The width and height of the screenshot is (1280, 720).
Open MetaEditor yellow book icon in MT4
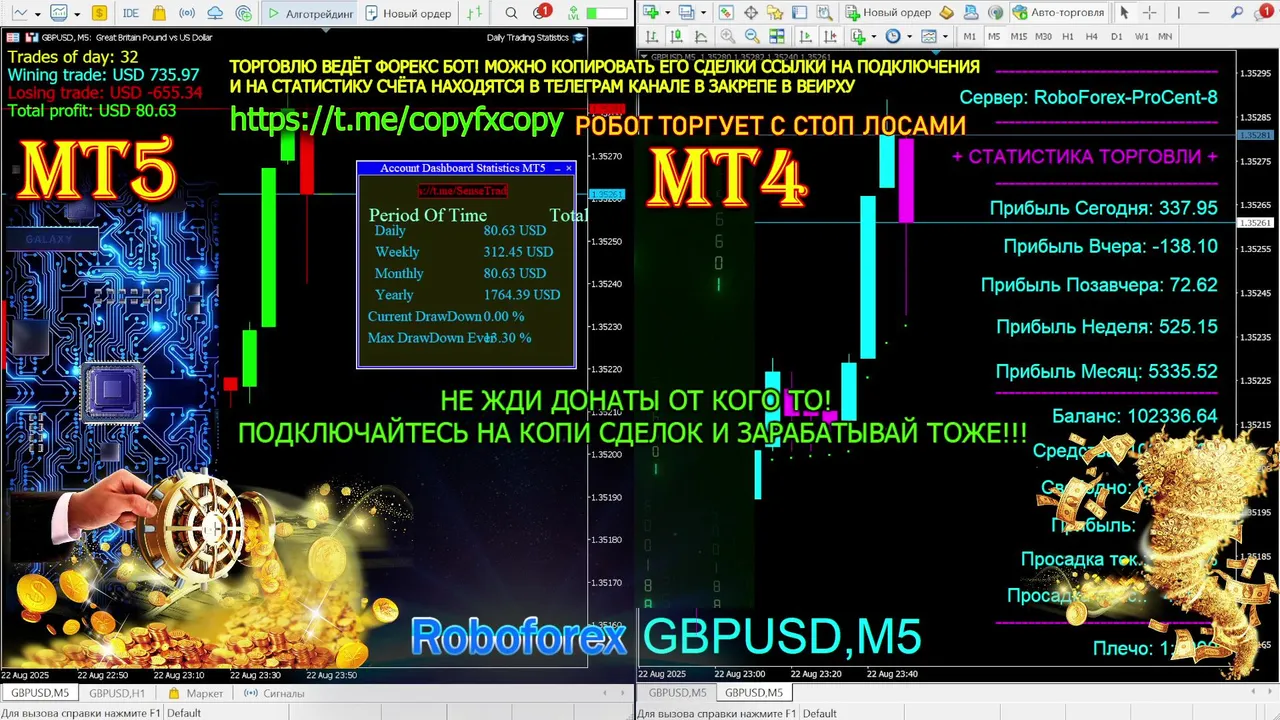pyautogui.click(x=946, y=13)
